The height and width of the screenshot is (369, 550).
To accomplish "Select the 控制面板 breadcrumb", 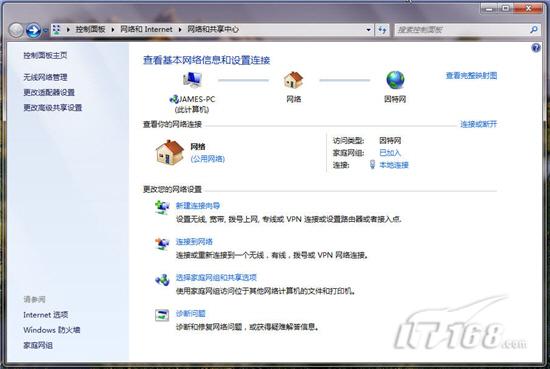I will coord(90,29).
